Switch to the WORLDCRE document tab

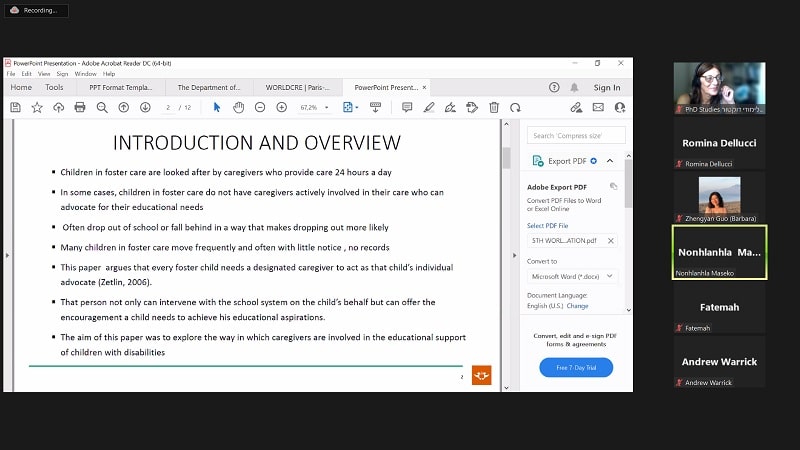click(x=297, y=87)
